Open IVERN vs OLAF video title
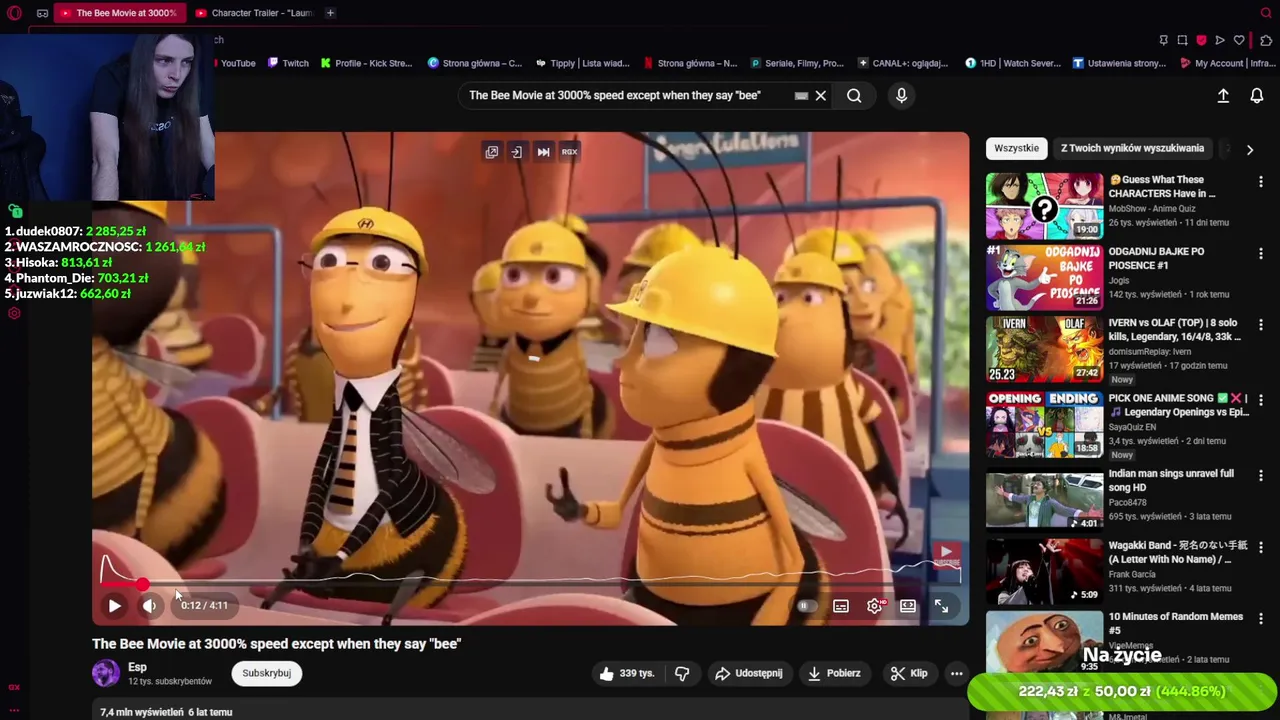The image size is (1280, 720). click(1174, 330)
